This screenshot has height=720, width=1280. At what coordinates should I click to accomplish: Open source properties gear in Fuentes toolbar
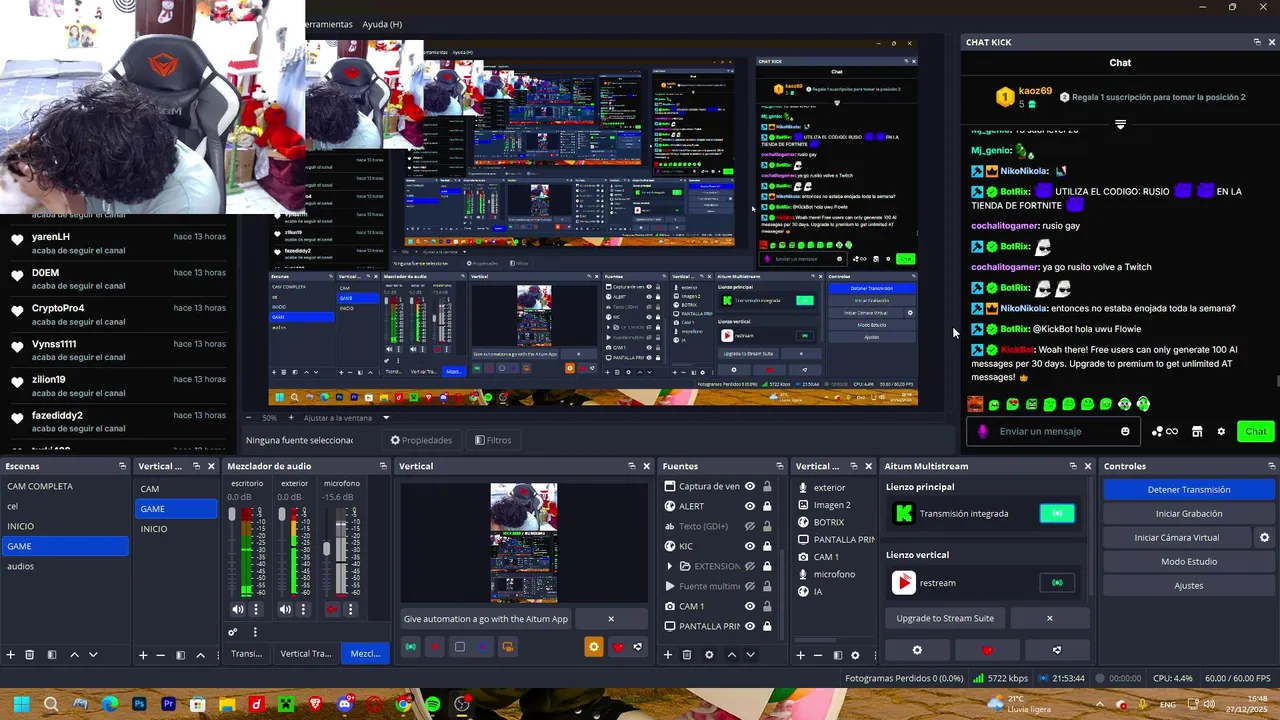pos(709,655)
